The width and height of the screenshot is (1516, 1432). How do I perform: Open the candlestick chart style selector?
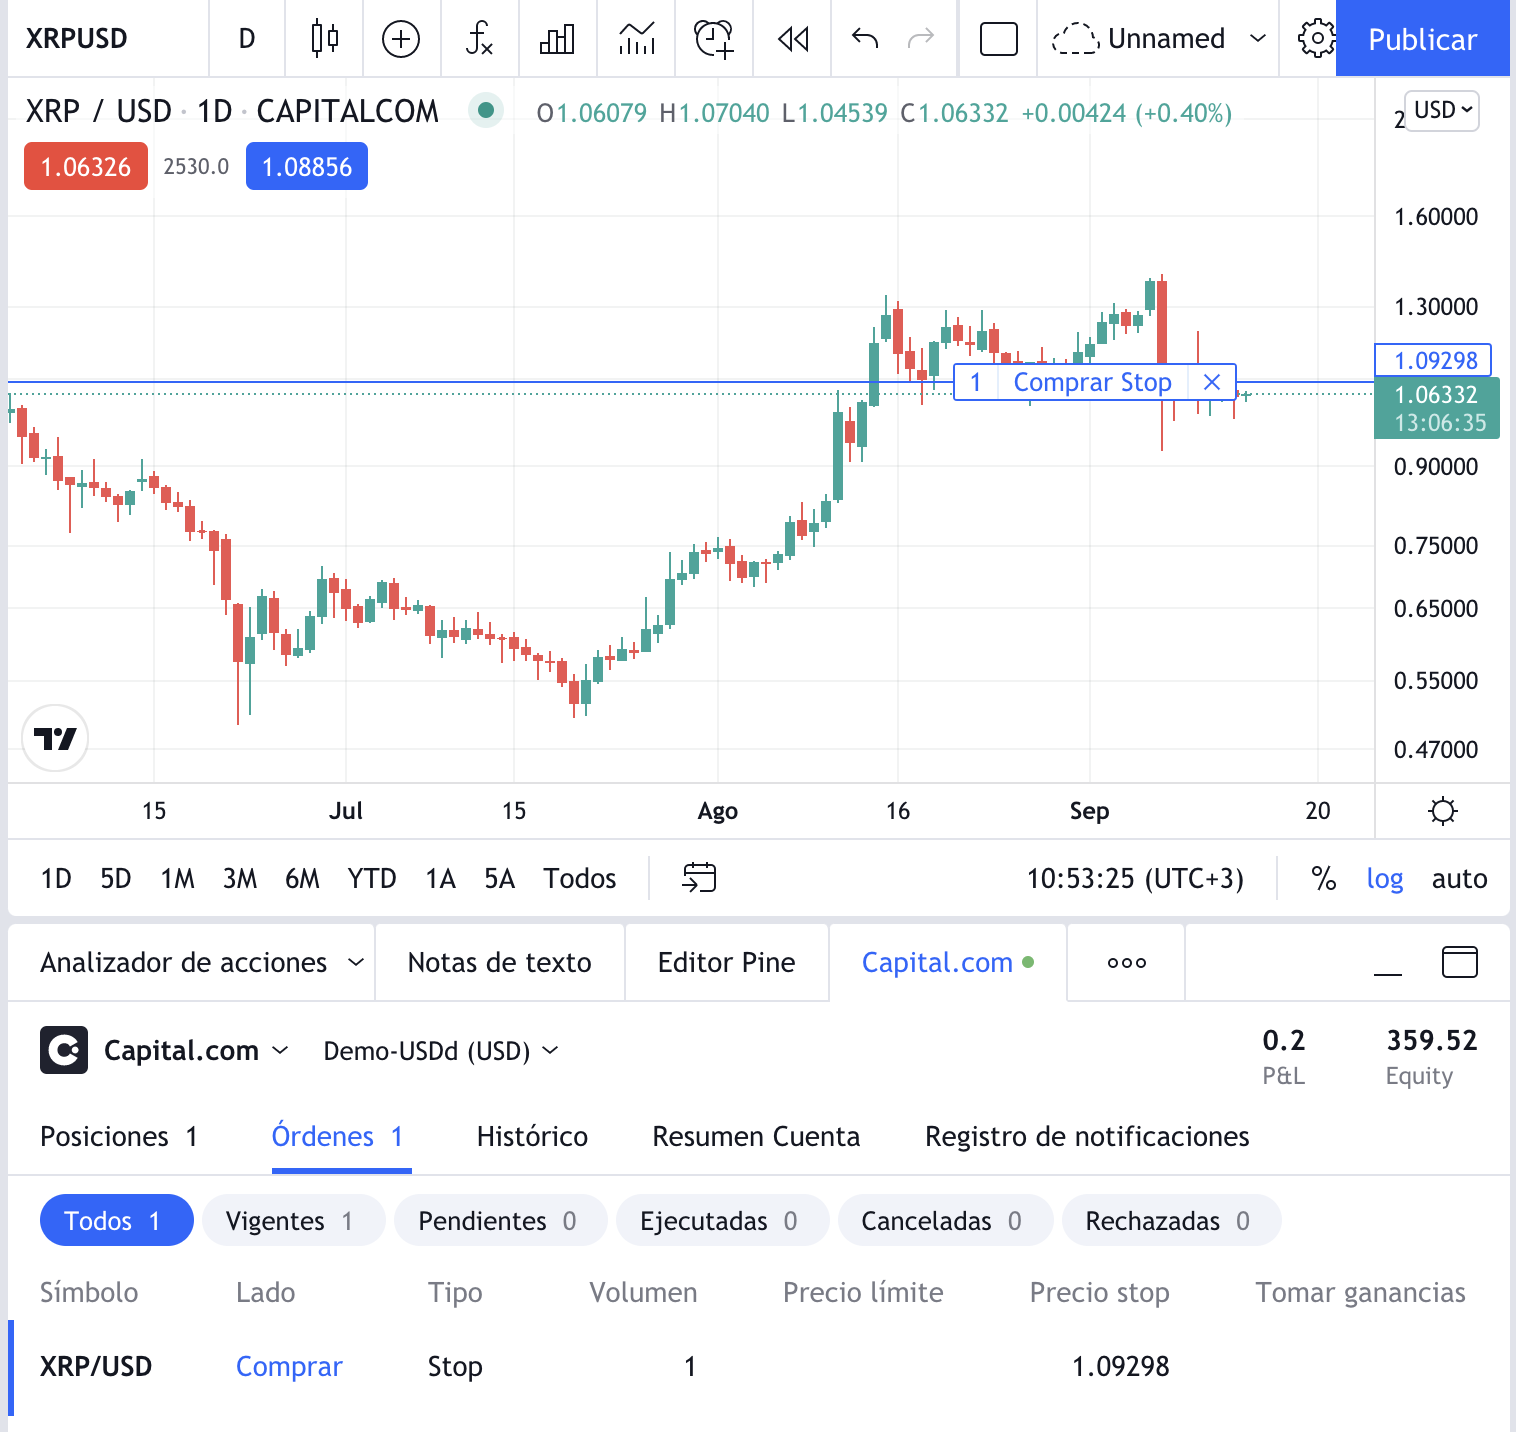(x=324, y=39)
